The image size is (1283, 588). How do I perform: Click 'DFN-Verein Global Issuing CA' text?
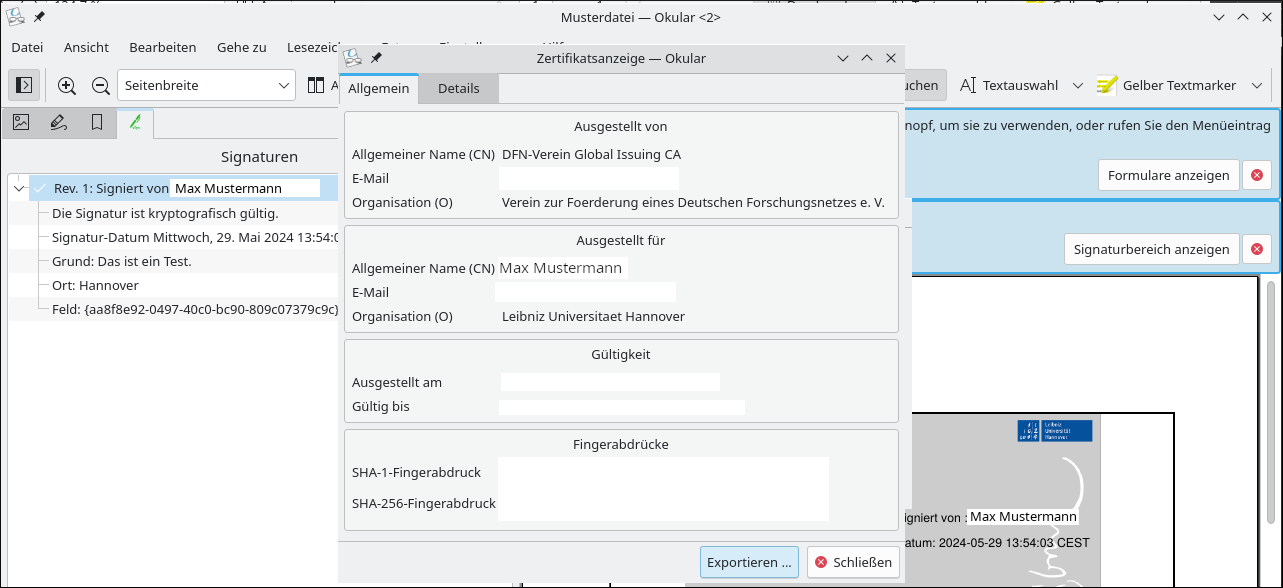point(591,155)
